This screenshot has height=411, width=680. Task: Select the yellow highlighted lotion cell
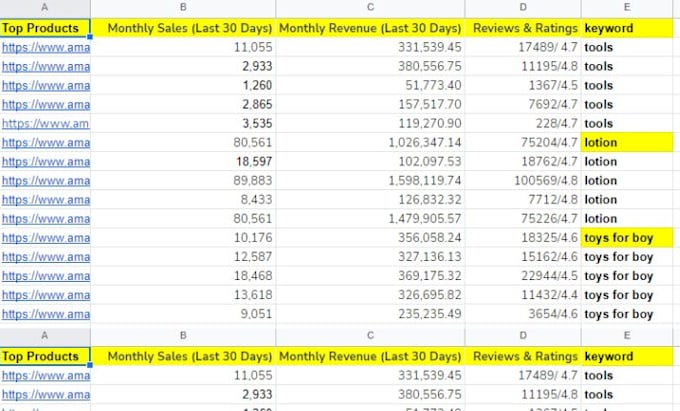pos(627,143)
